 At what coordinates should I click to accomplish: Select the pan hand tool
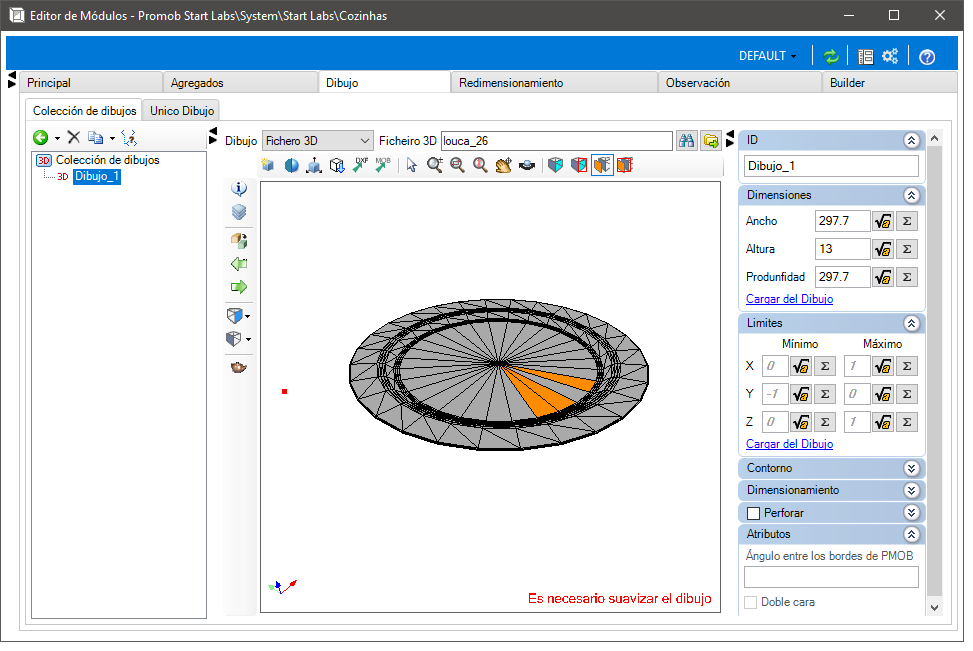point(503,165)
